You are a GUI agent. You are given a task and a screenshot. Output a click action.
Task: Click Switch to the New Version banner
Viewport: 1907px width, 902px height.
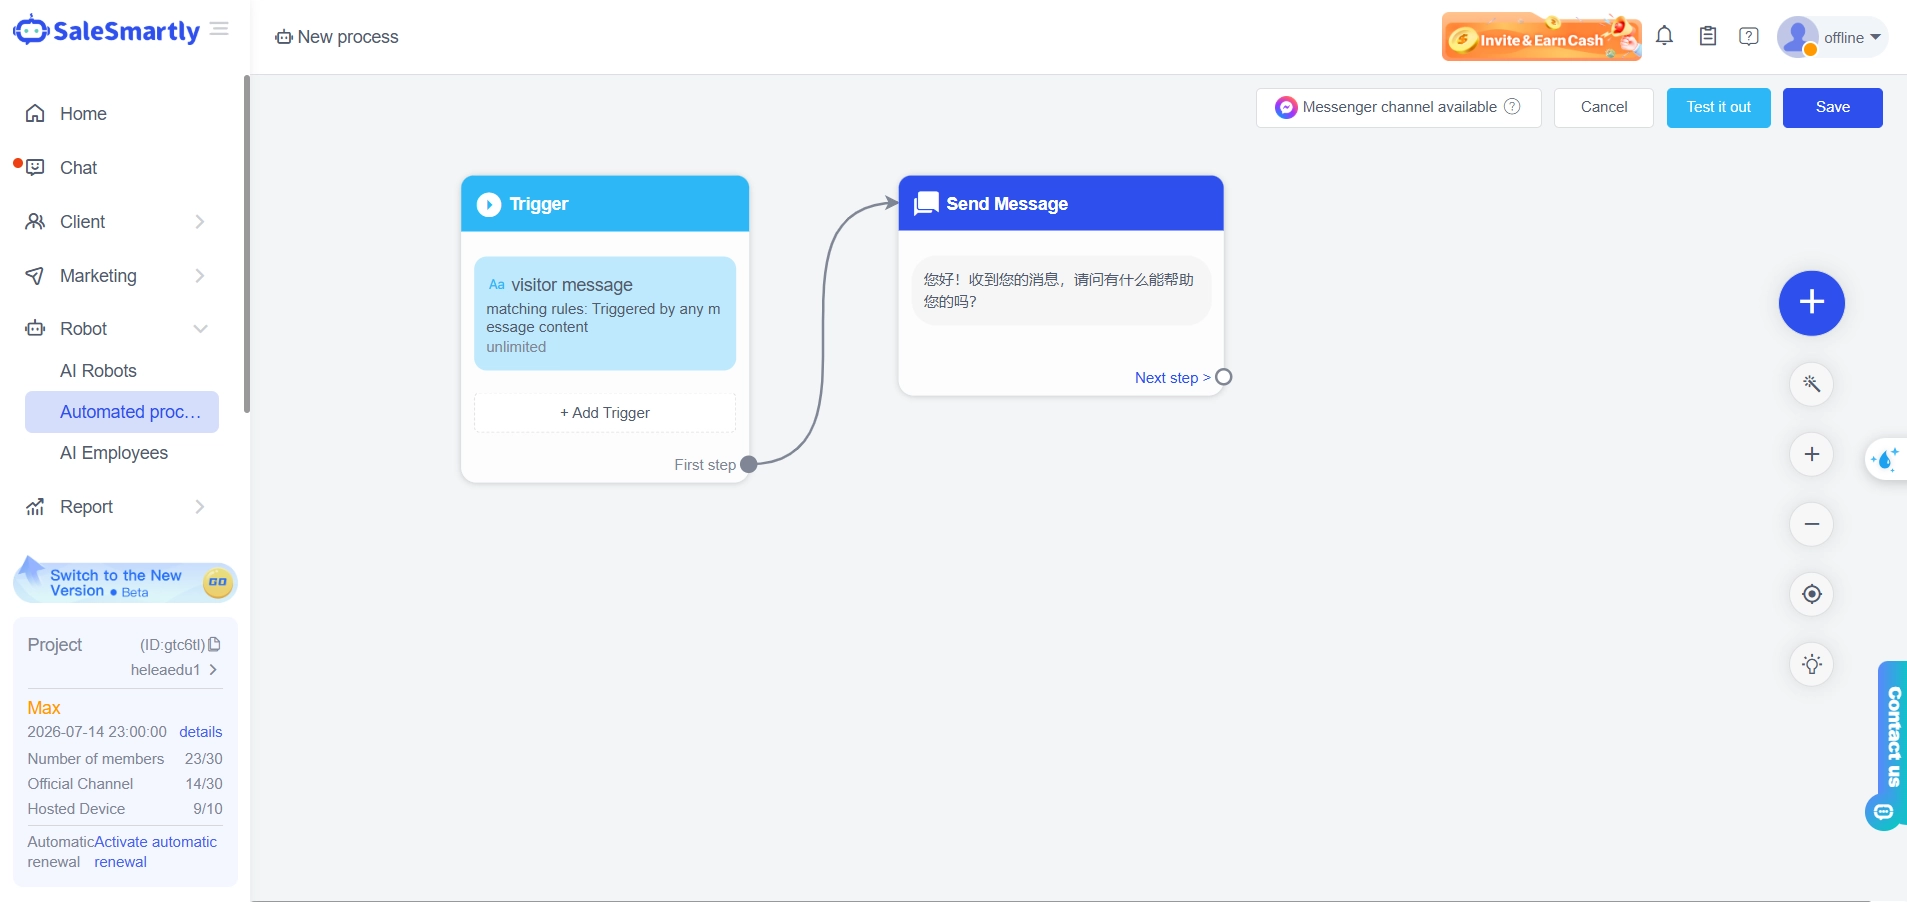[x=125, y=581]
